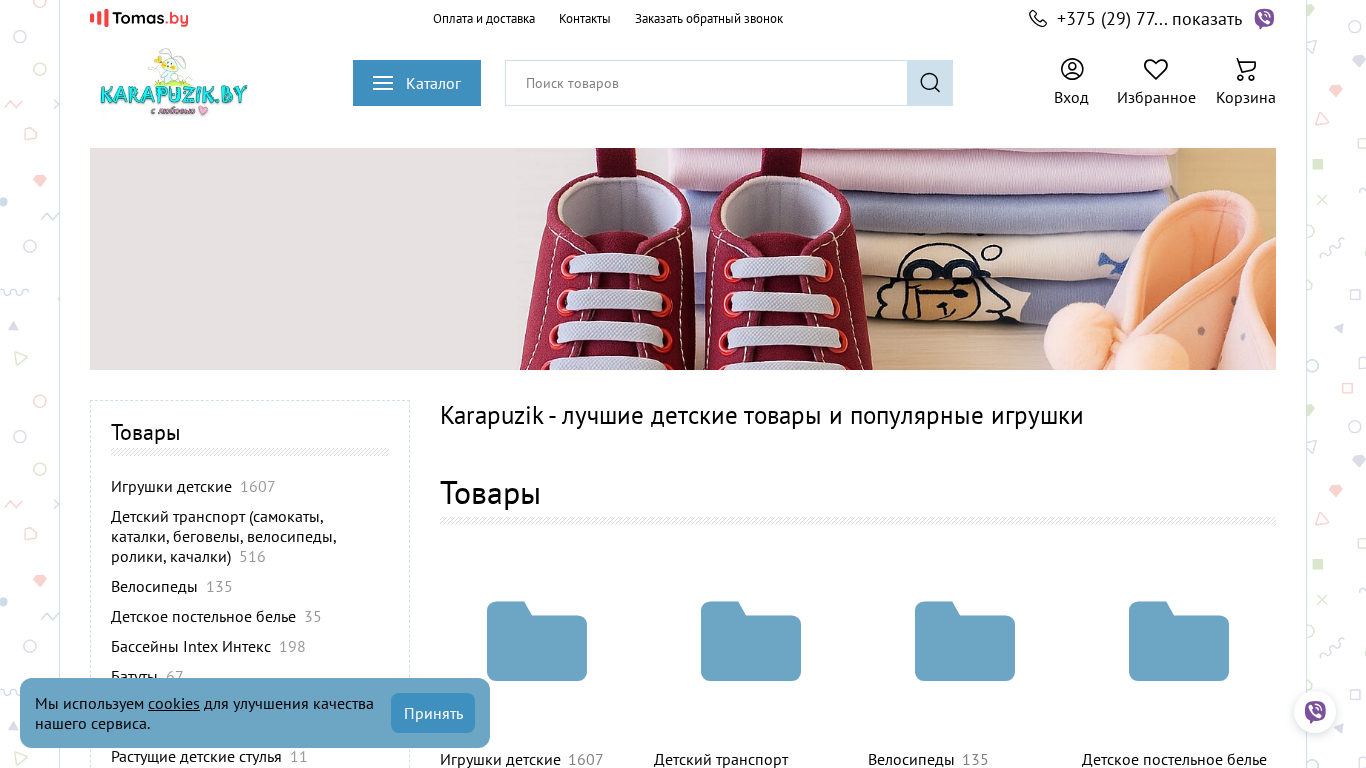Screen dimensions: 1366x768
Task: Click the baby shoes banner image
Action: tap(683, 259)
